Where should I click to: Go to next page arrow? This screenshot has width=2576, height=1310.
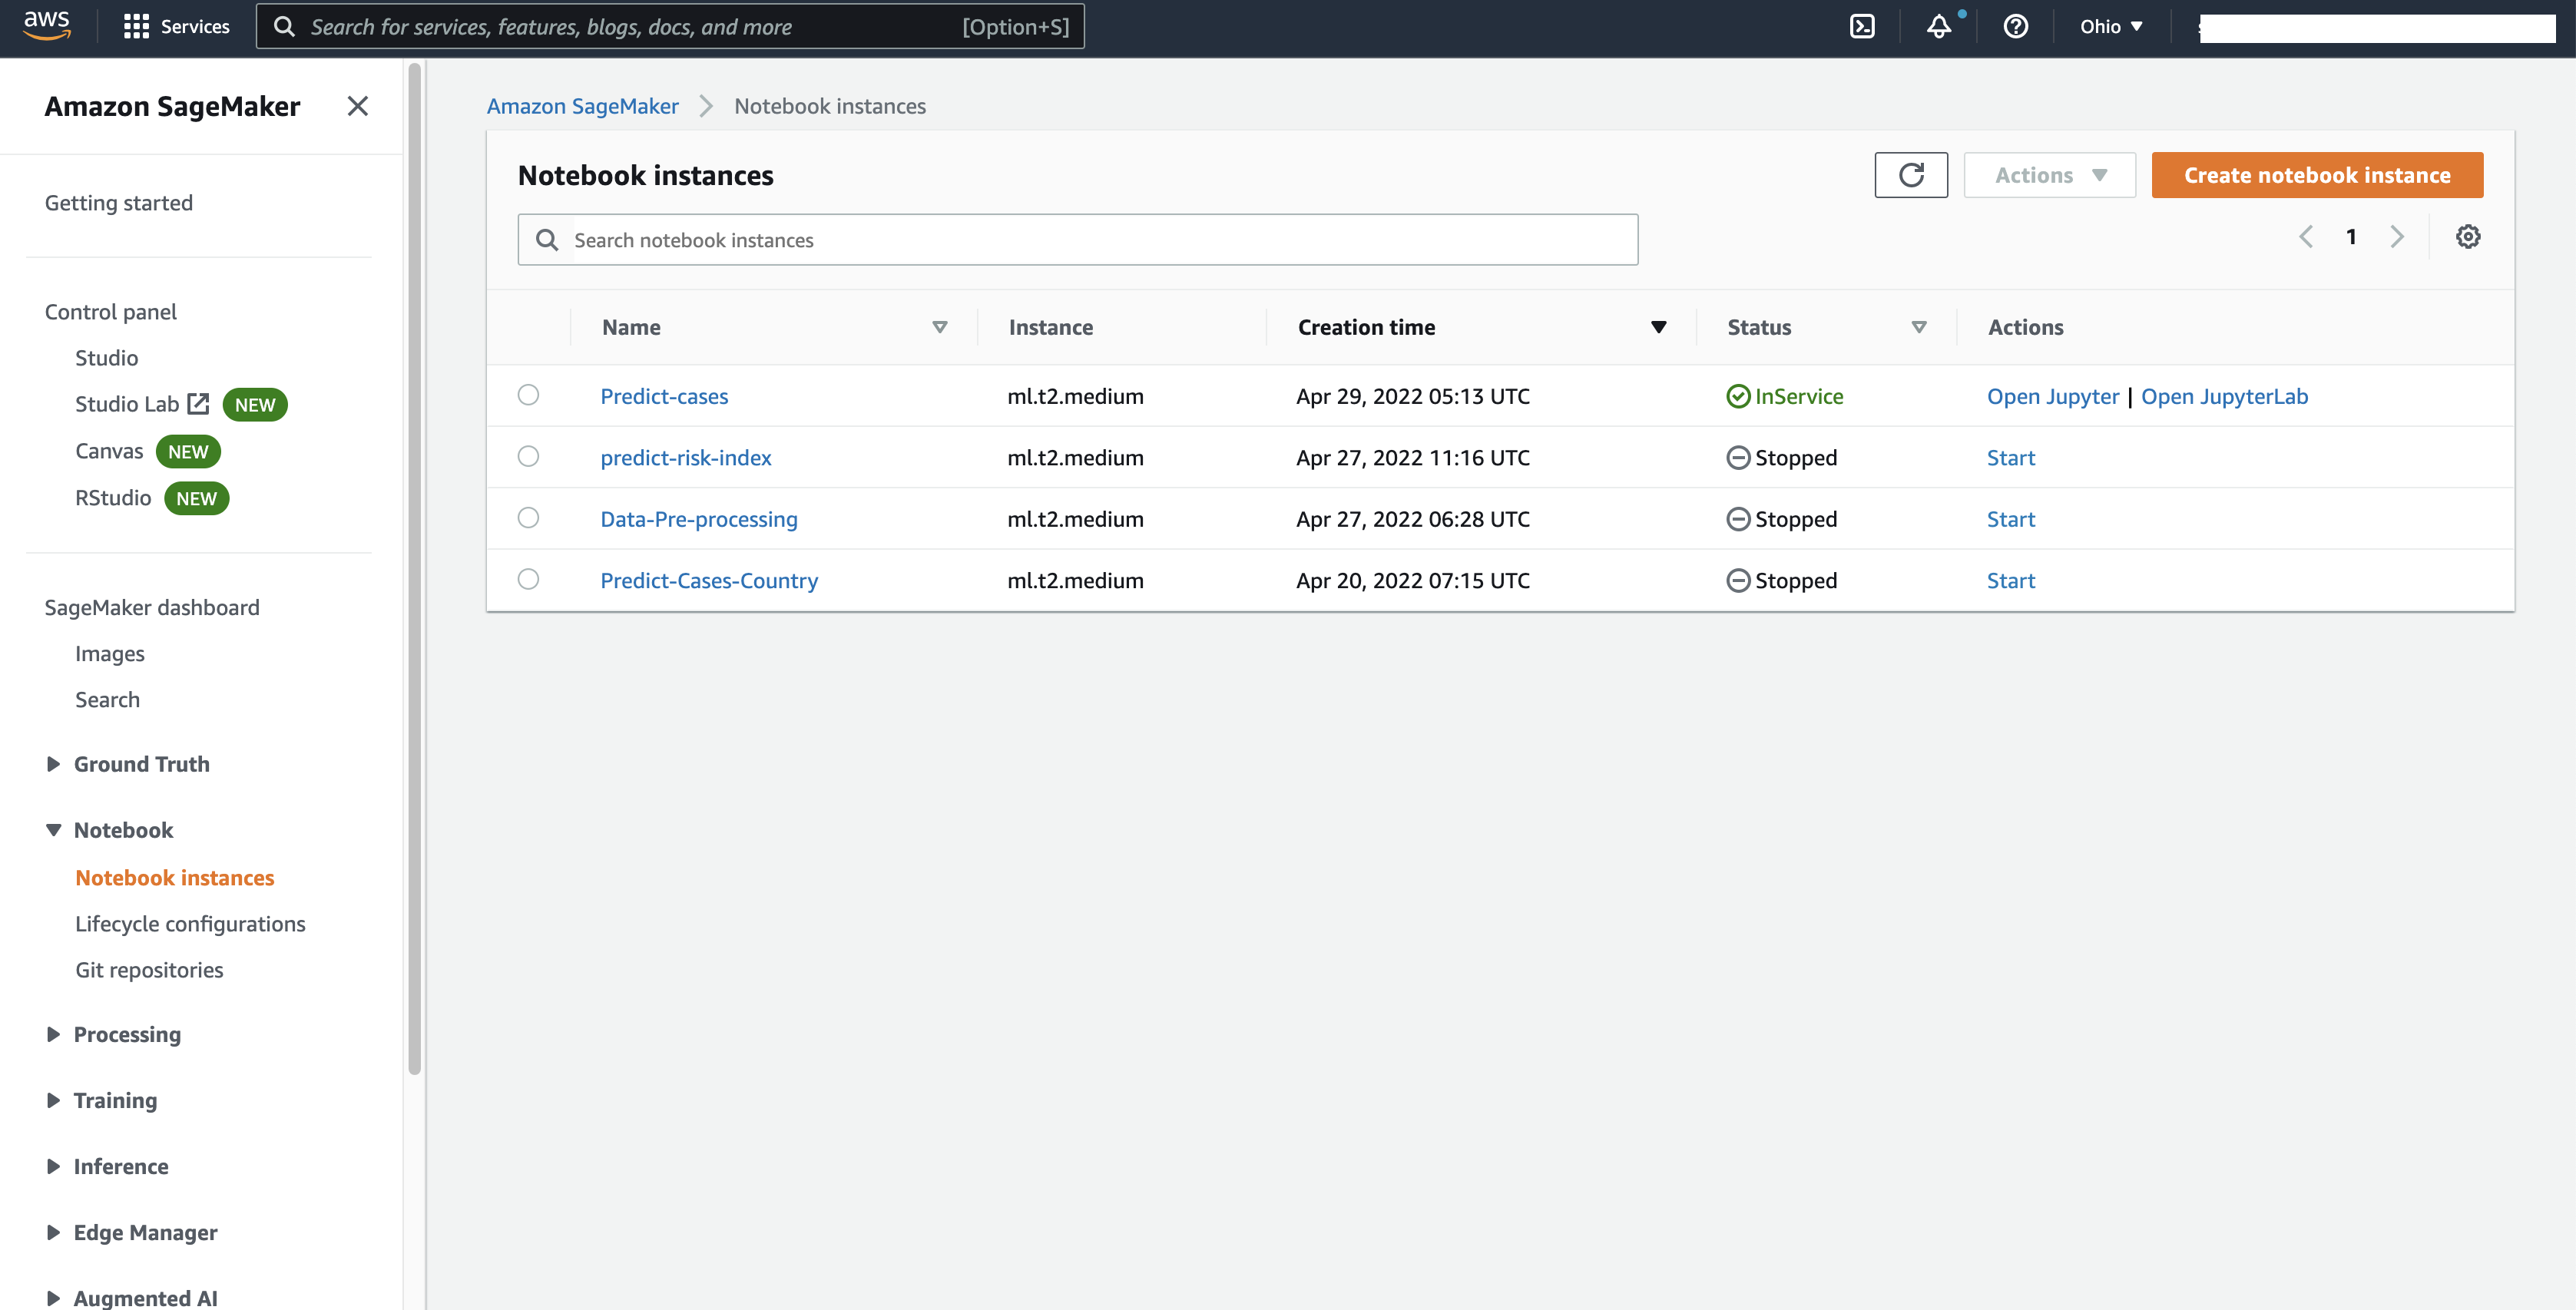pyautogui.click(x=2396, y=237)
